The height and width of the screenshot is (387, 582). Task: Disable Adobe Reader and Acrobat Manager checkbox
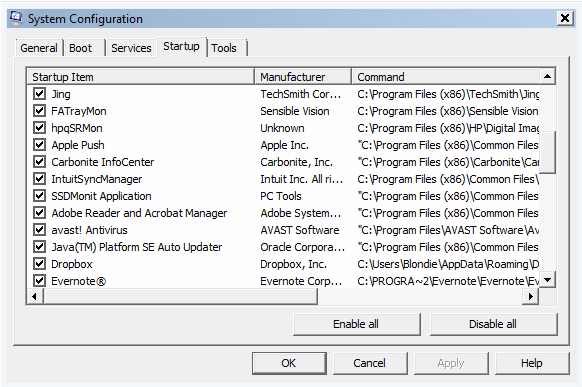tap(39, 213)
